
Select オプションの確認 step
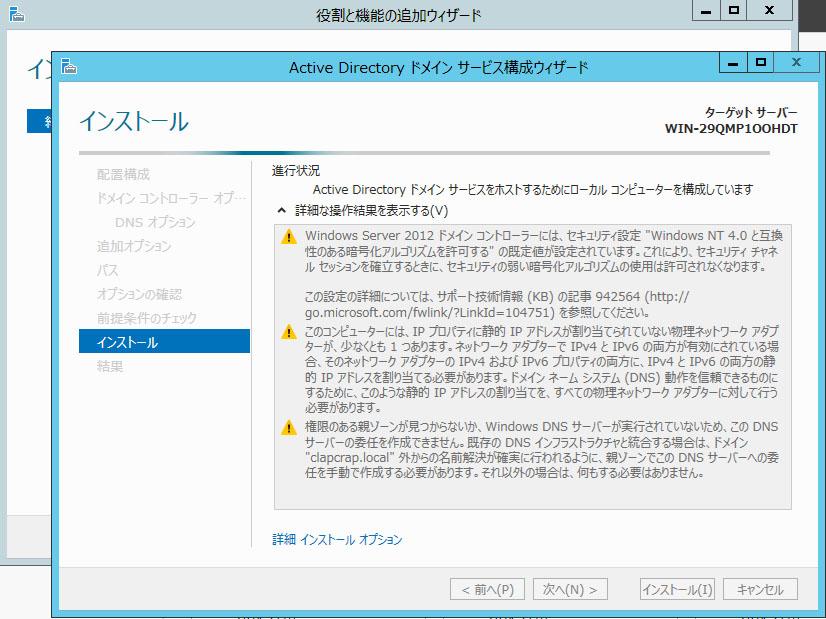pyautogui.click(x=139, y=294)
